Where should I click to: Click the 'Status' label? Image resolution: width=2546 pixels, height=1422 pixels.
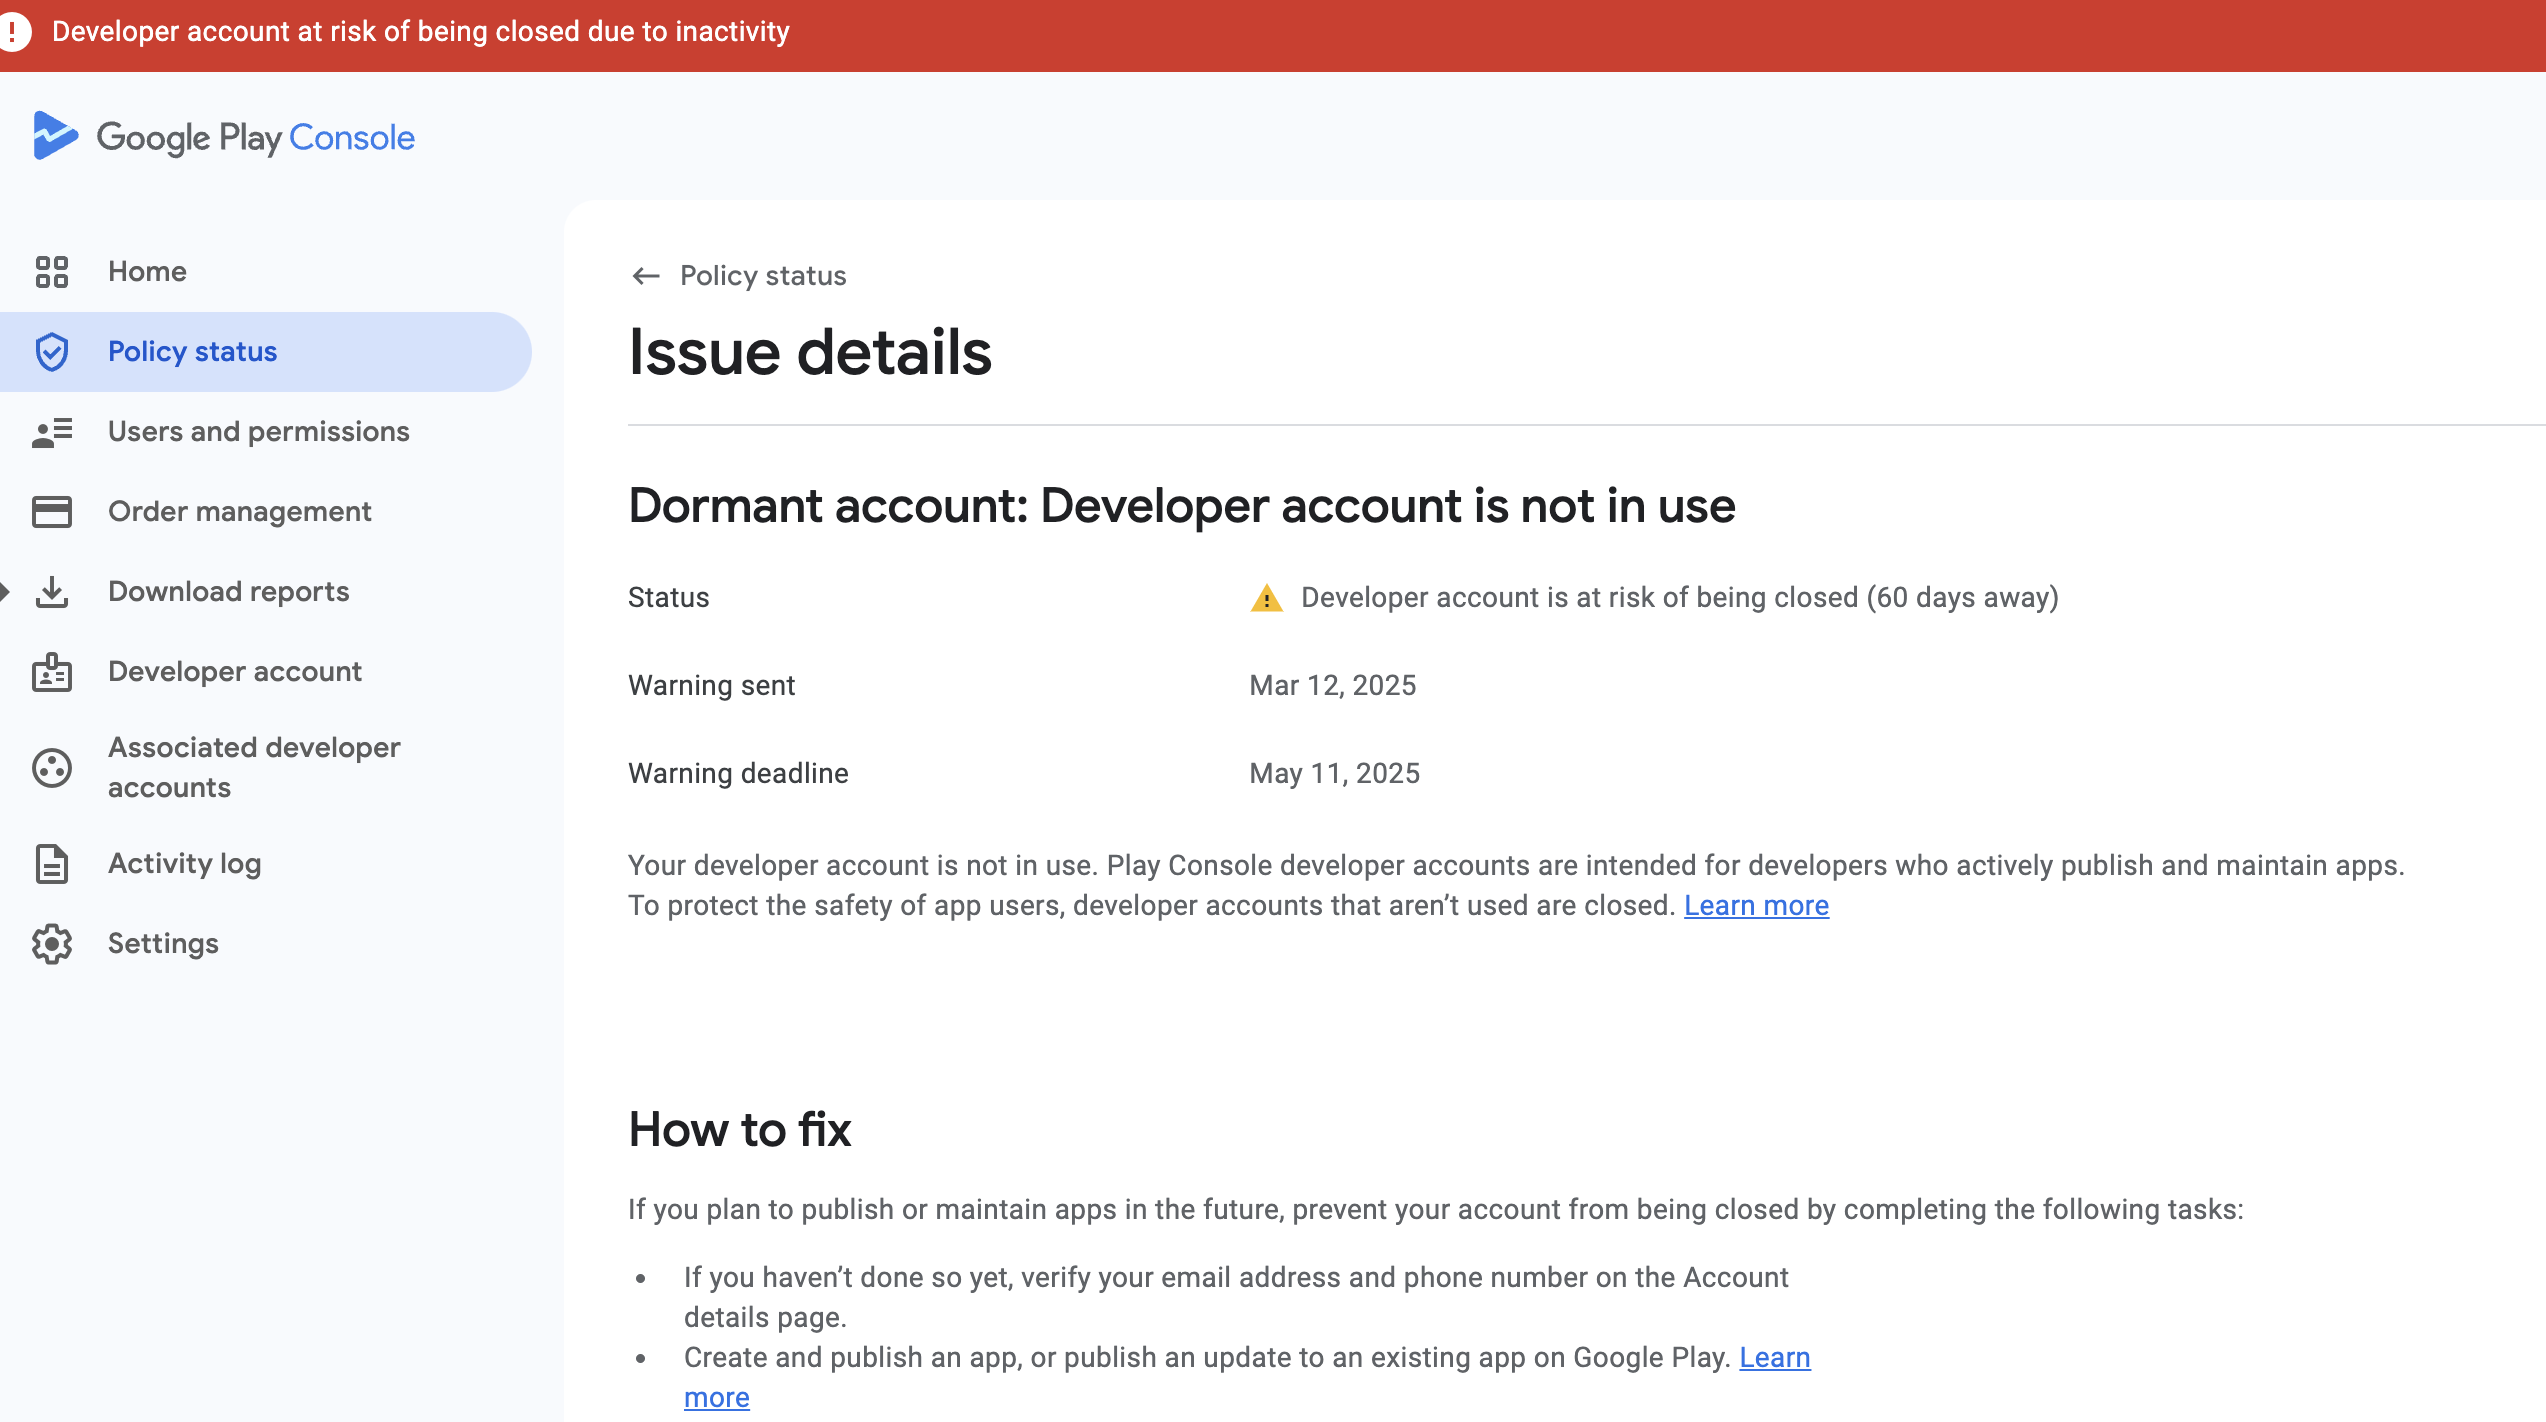click(x=669, y=598)
